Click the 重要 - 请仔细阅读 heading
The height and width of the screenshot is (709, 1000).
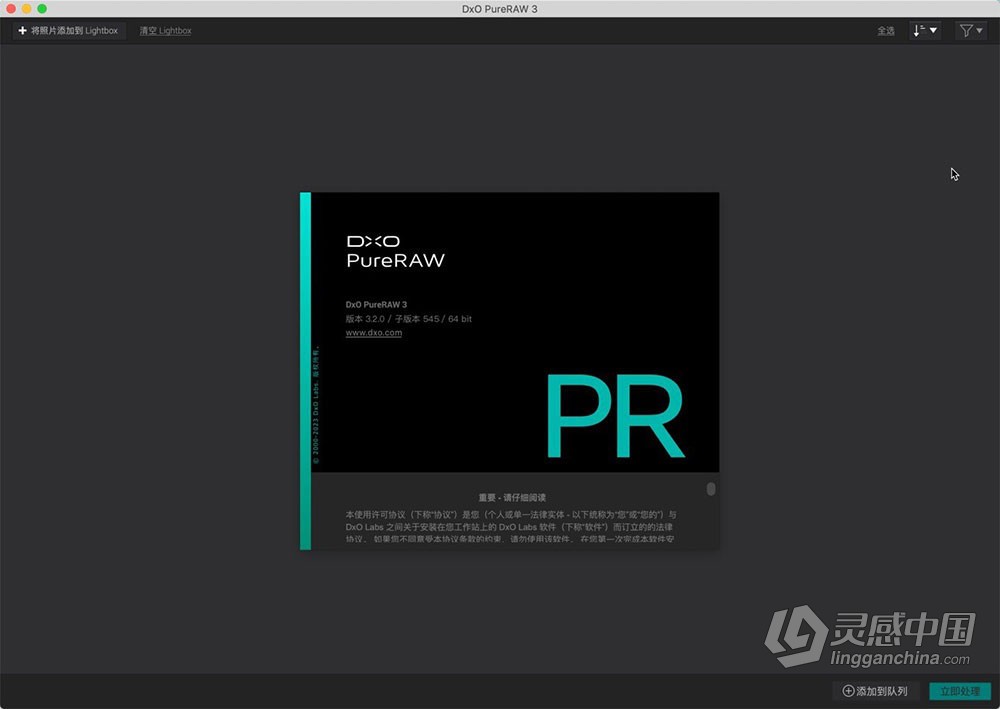pos(512,497)
